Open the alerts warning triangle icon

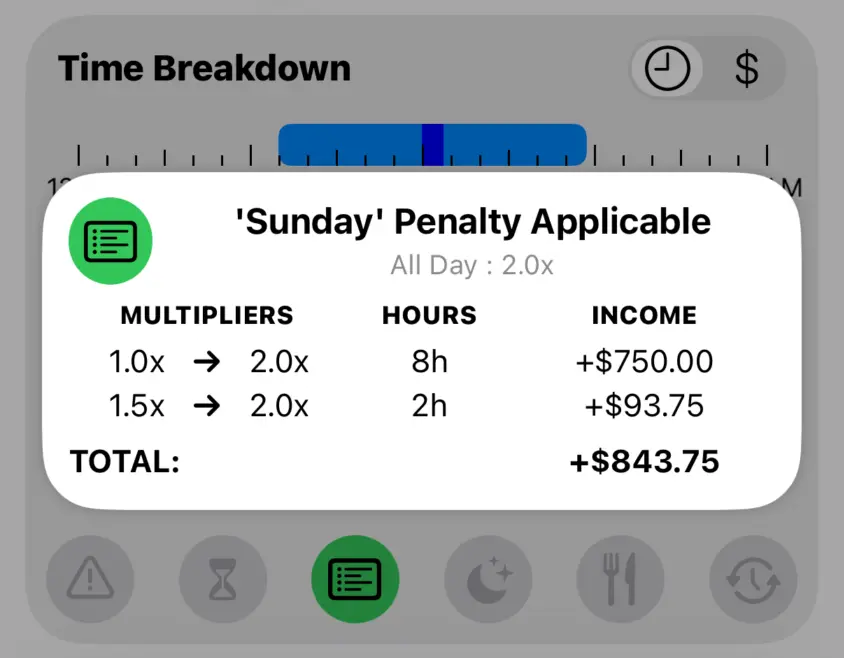point(90,580)
